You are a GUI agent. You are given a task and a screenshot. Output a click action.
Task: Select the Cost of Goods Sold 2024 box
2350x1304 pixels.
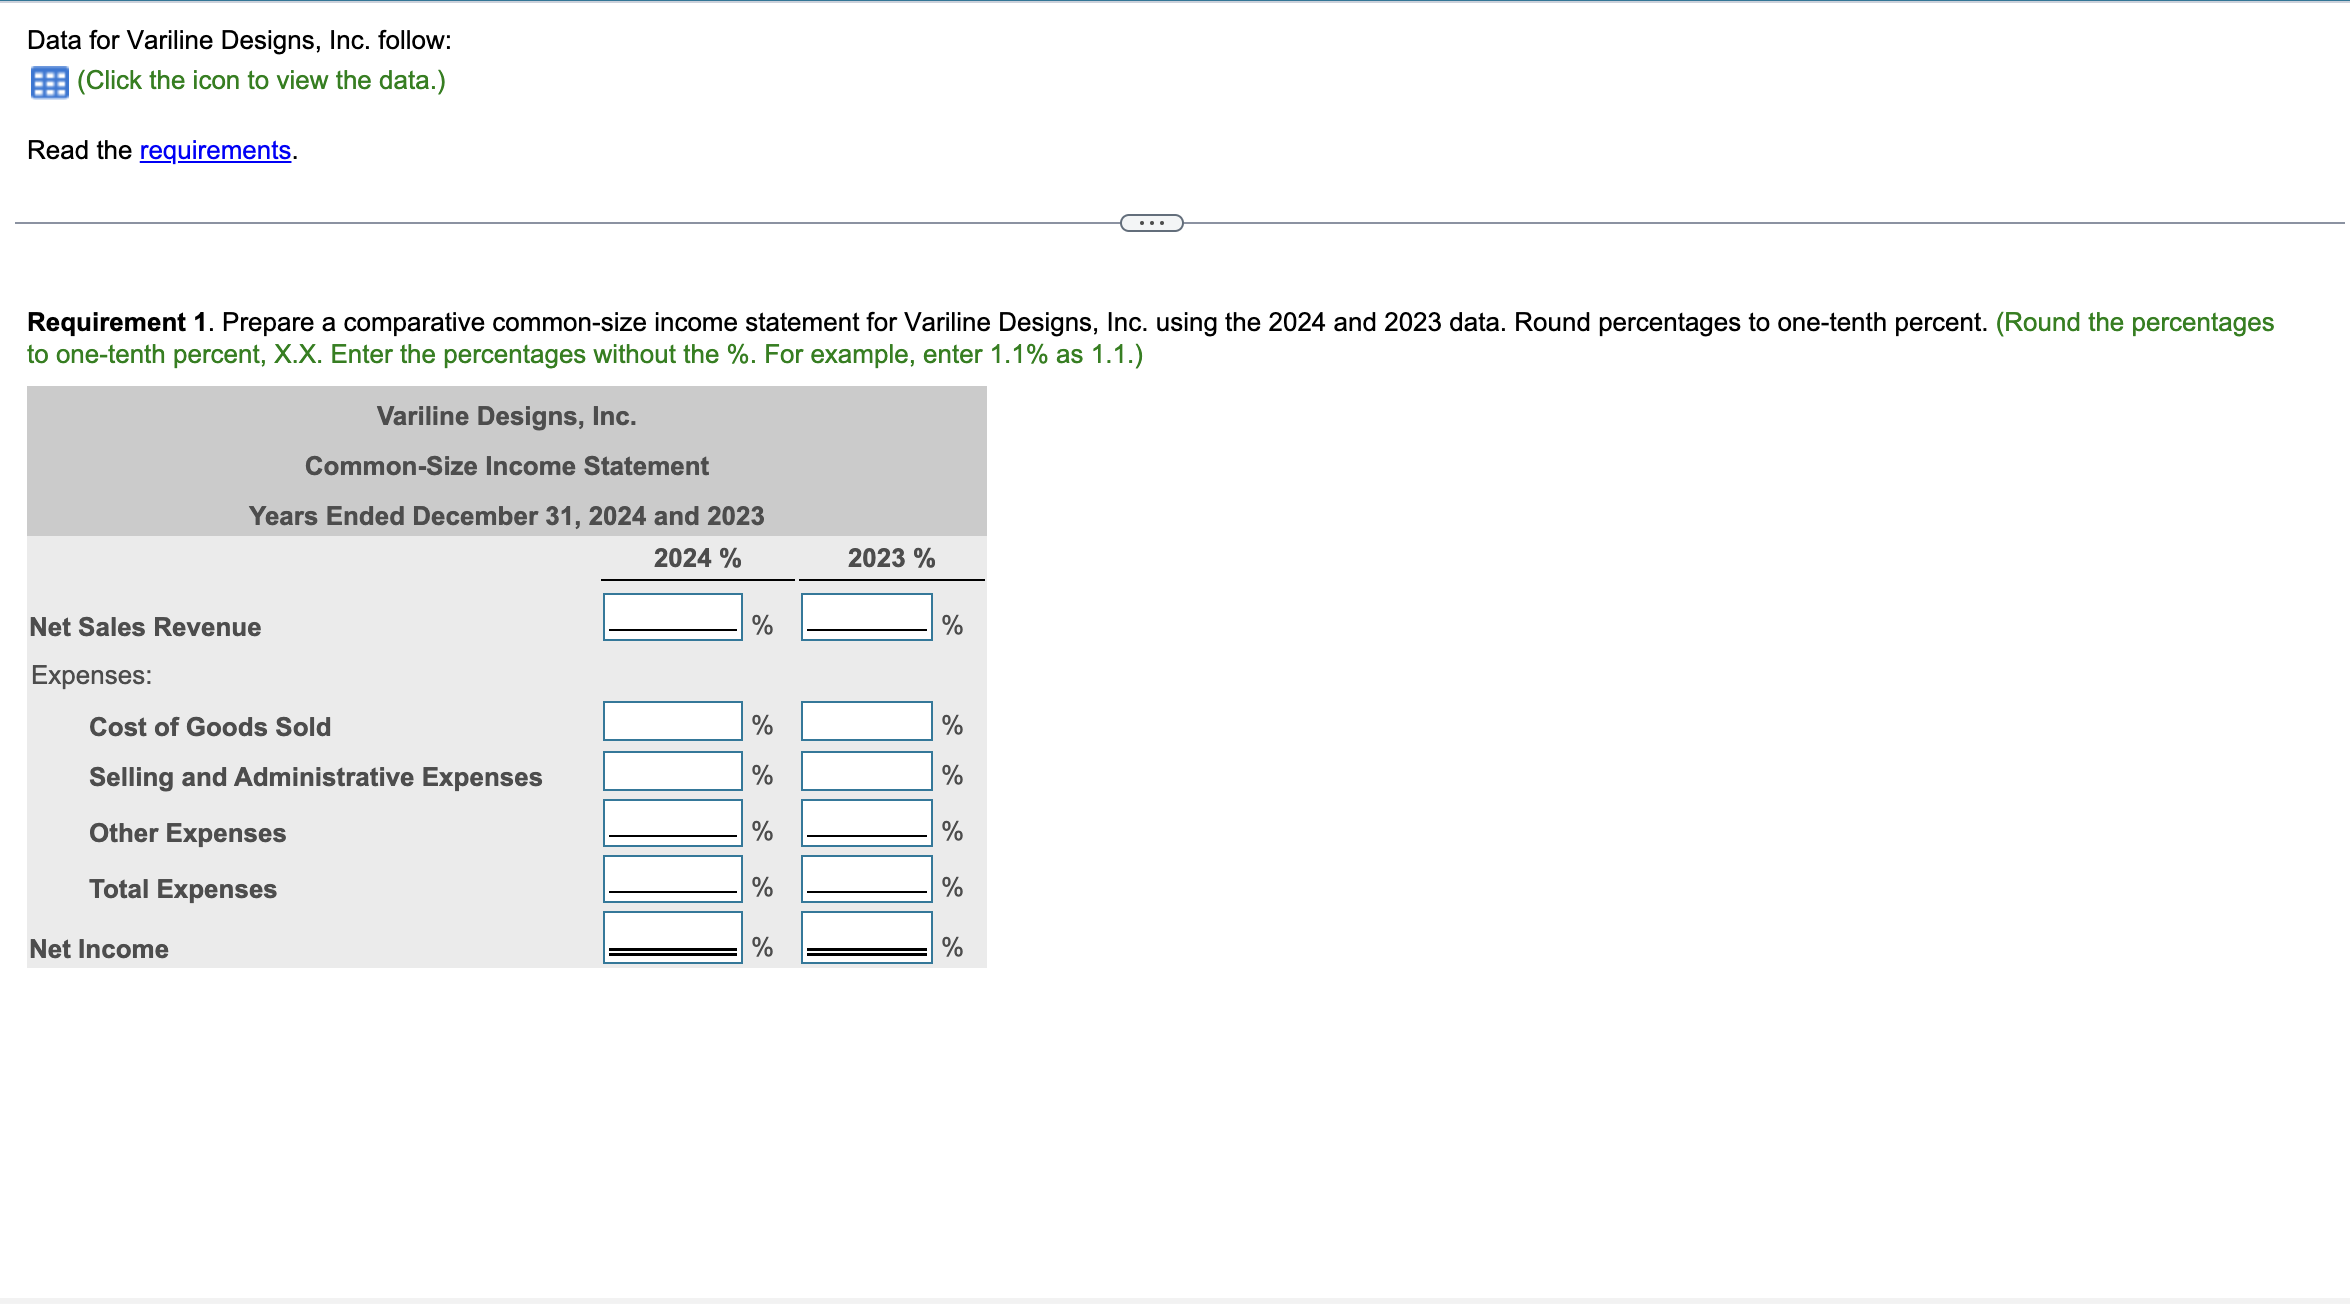pyautogui.click(x=671, y=720)
